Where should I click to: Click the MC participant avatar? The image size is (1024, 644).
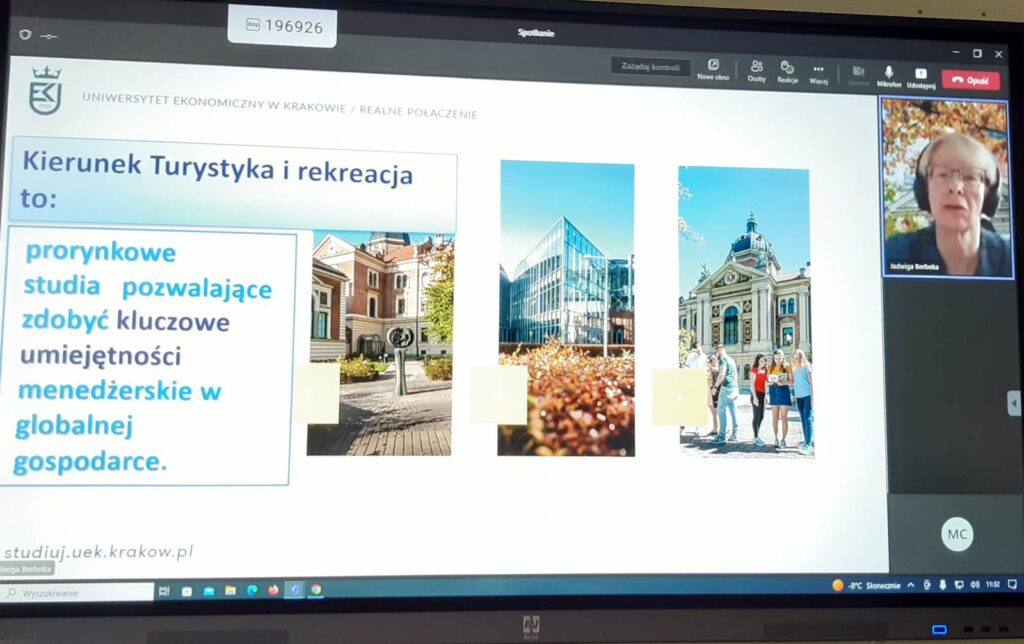coord(957,534)
